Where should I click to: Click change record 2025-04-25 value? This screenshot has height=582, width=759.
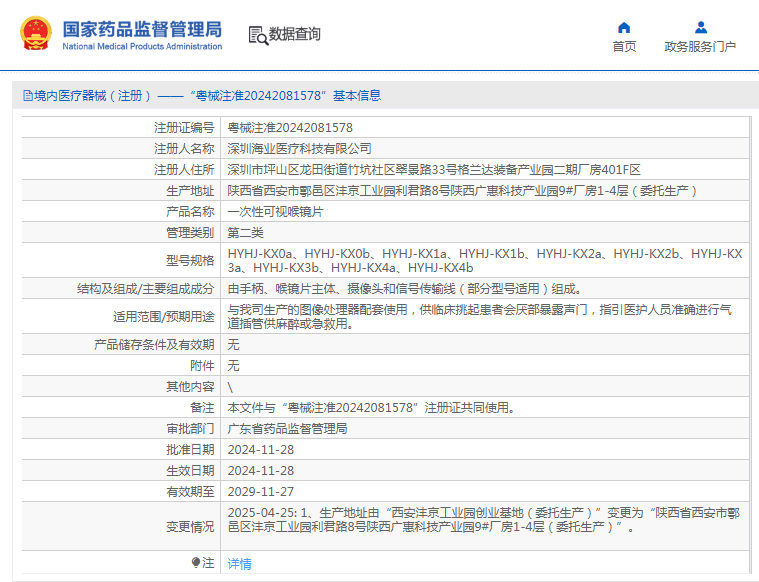click(484, 520)
